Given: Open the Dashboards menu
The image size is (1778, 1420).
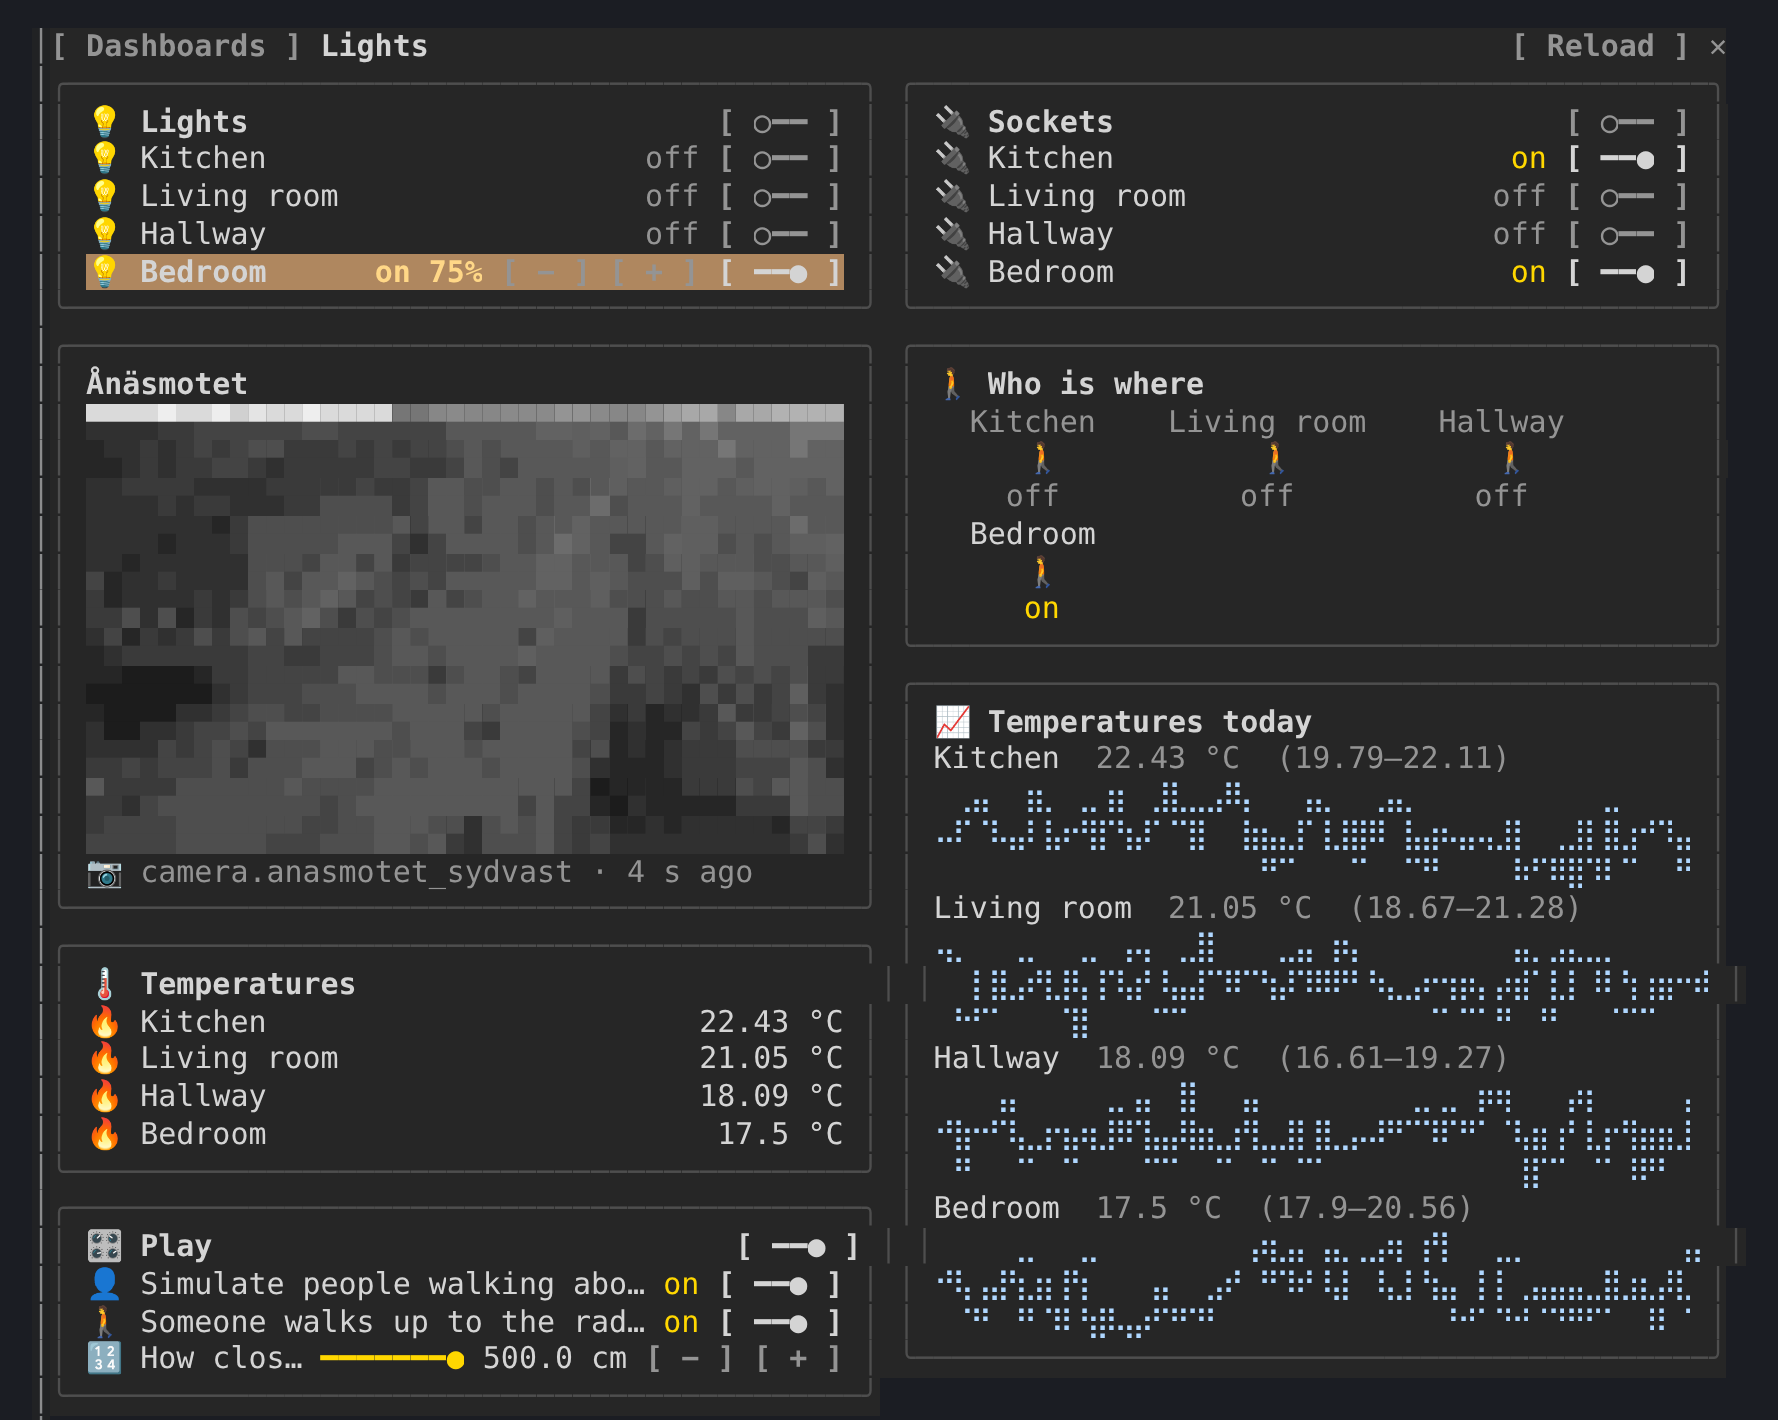Looking at the screenshot, I should pyautogui.click(x=176, y=46).
